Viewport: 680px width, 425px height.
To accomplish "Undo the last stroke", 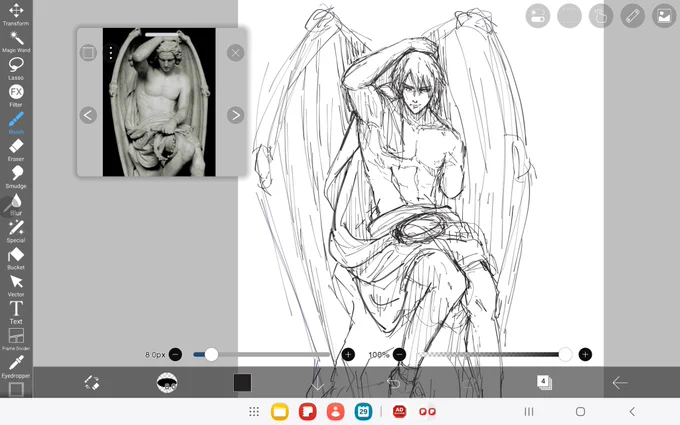I will (x=393, y=383).
